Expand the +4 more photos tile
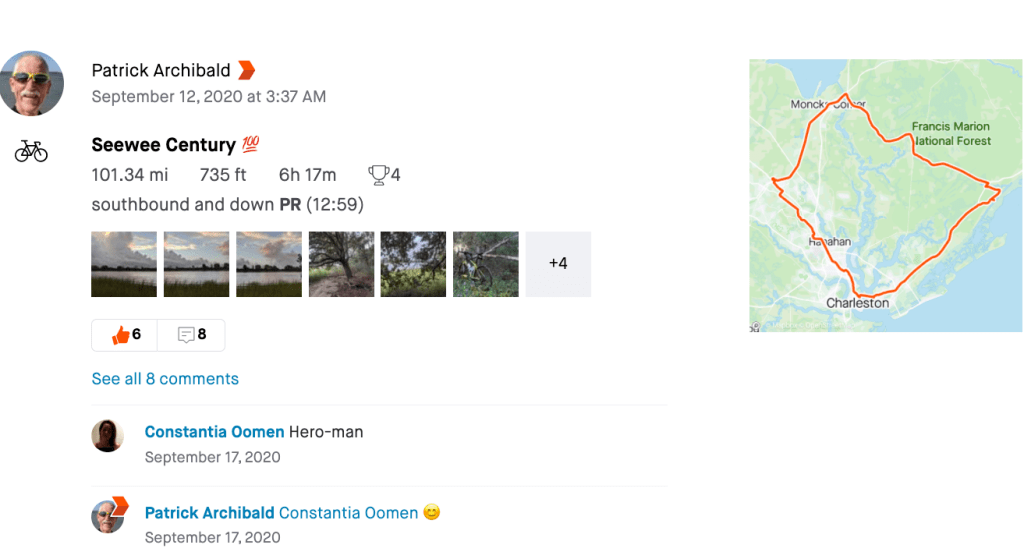The width and height of the screenshot is (1024, 559). tap(558, 264)
